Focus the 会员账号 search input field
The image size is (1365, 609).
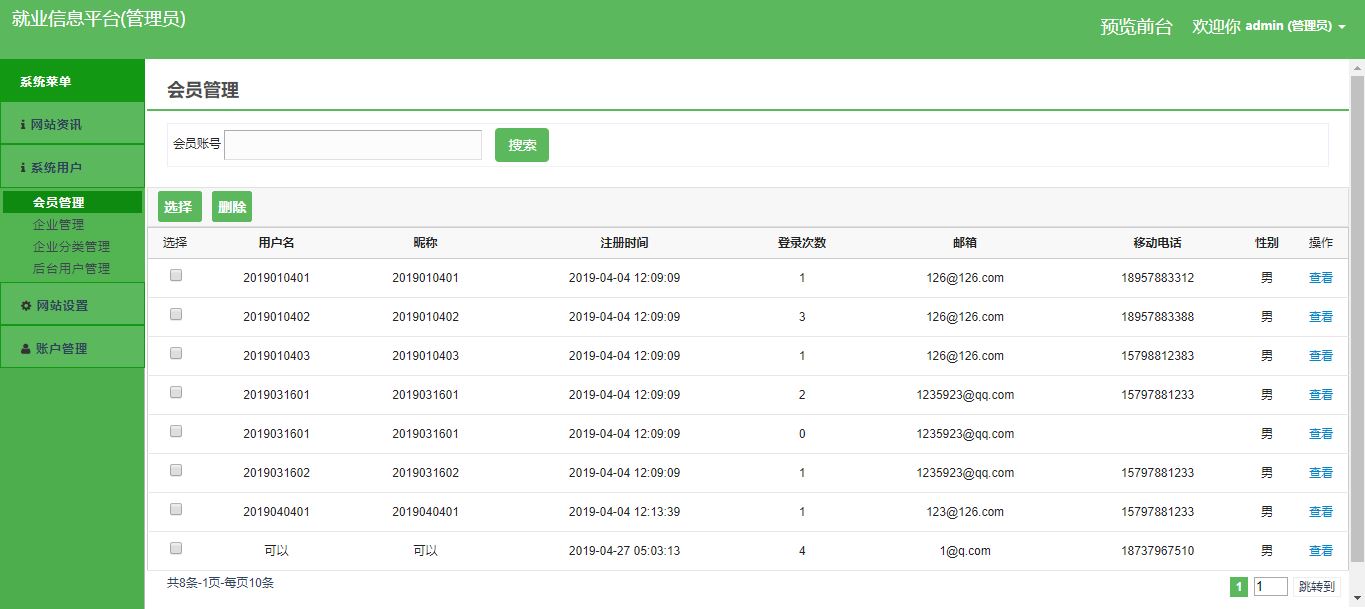click(x=353, y=145)
